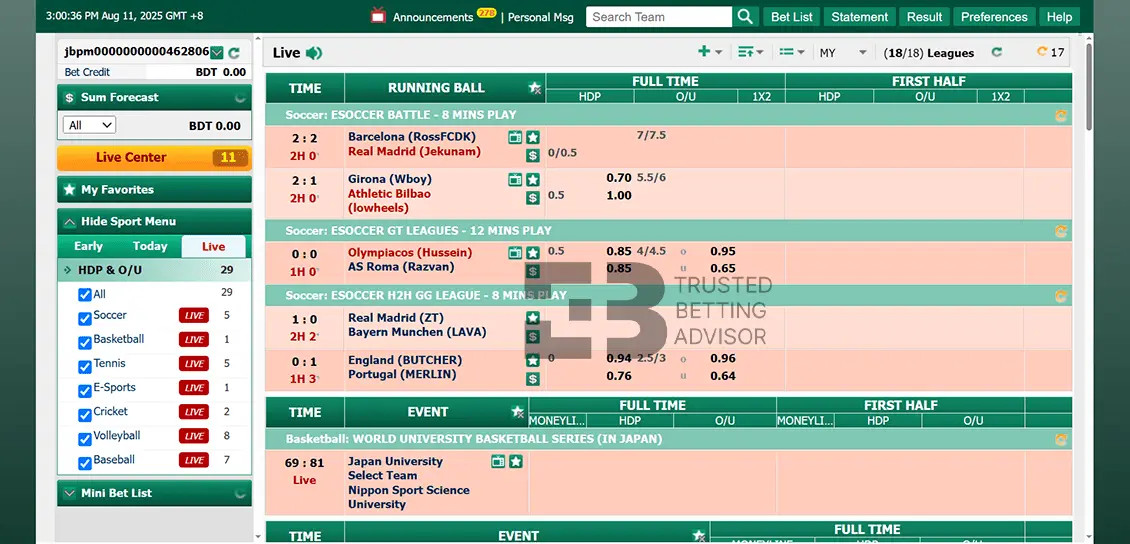Toggle the All sports checkbox

pos(85,295)
